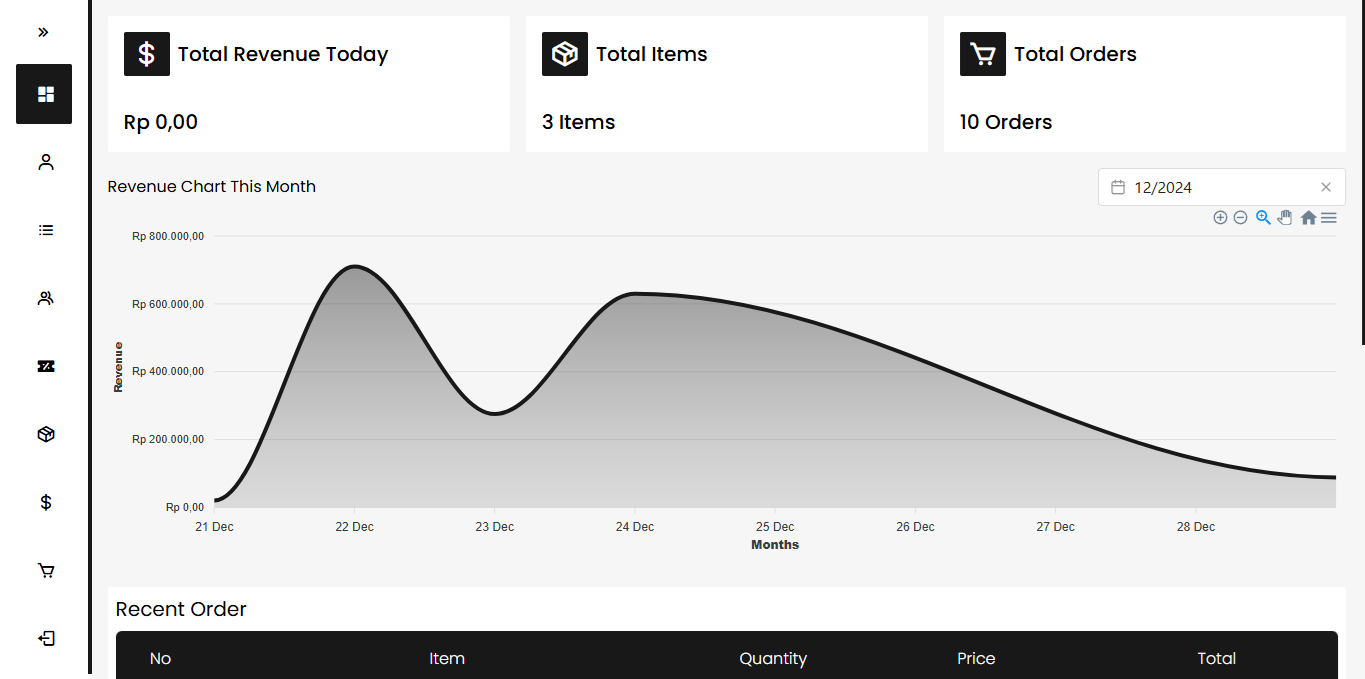Screen dimensions: 1365x679
Task: Clear the 12/2024 date selection
Action: (x=1326, y=187)
